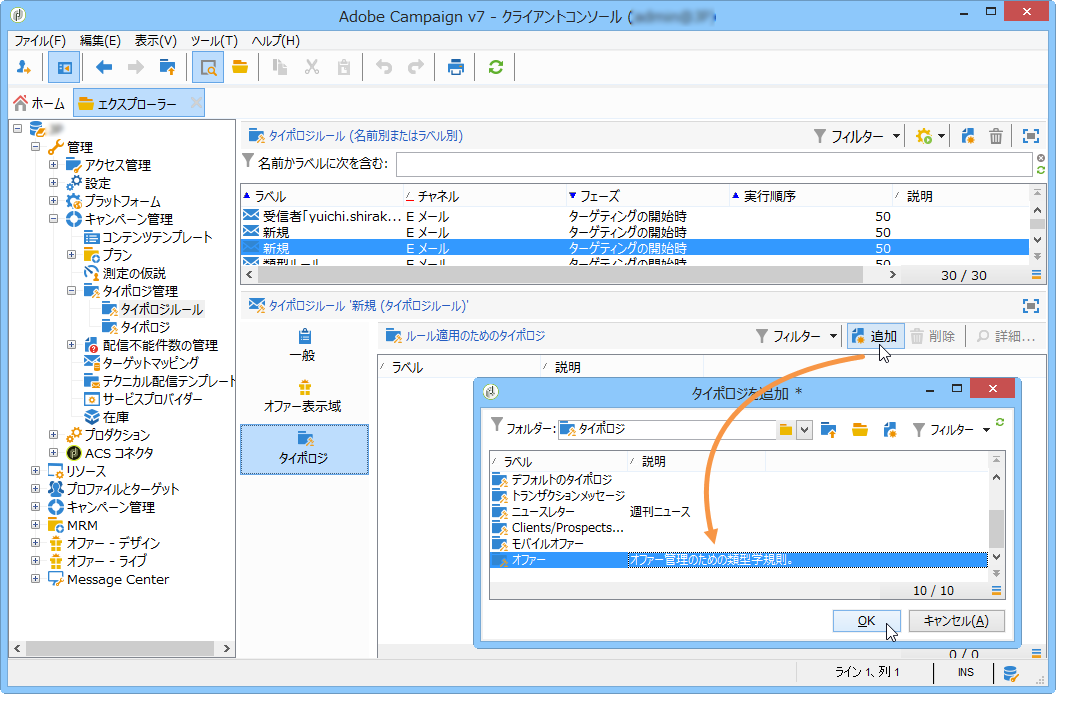The height and width of the screenshot is (708, 1088).
Task: Open the フィルター dropdown in the add dialog
Action: click(951, 430)
